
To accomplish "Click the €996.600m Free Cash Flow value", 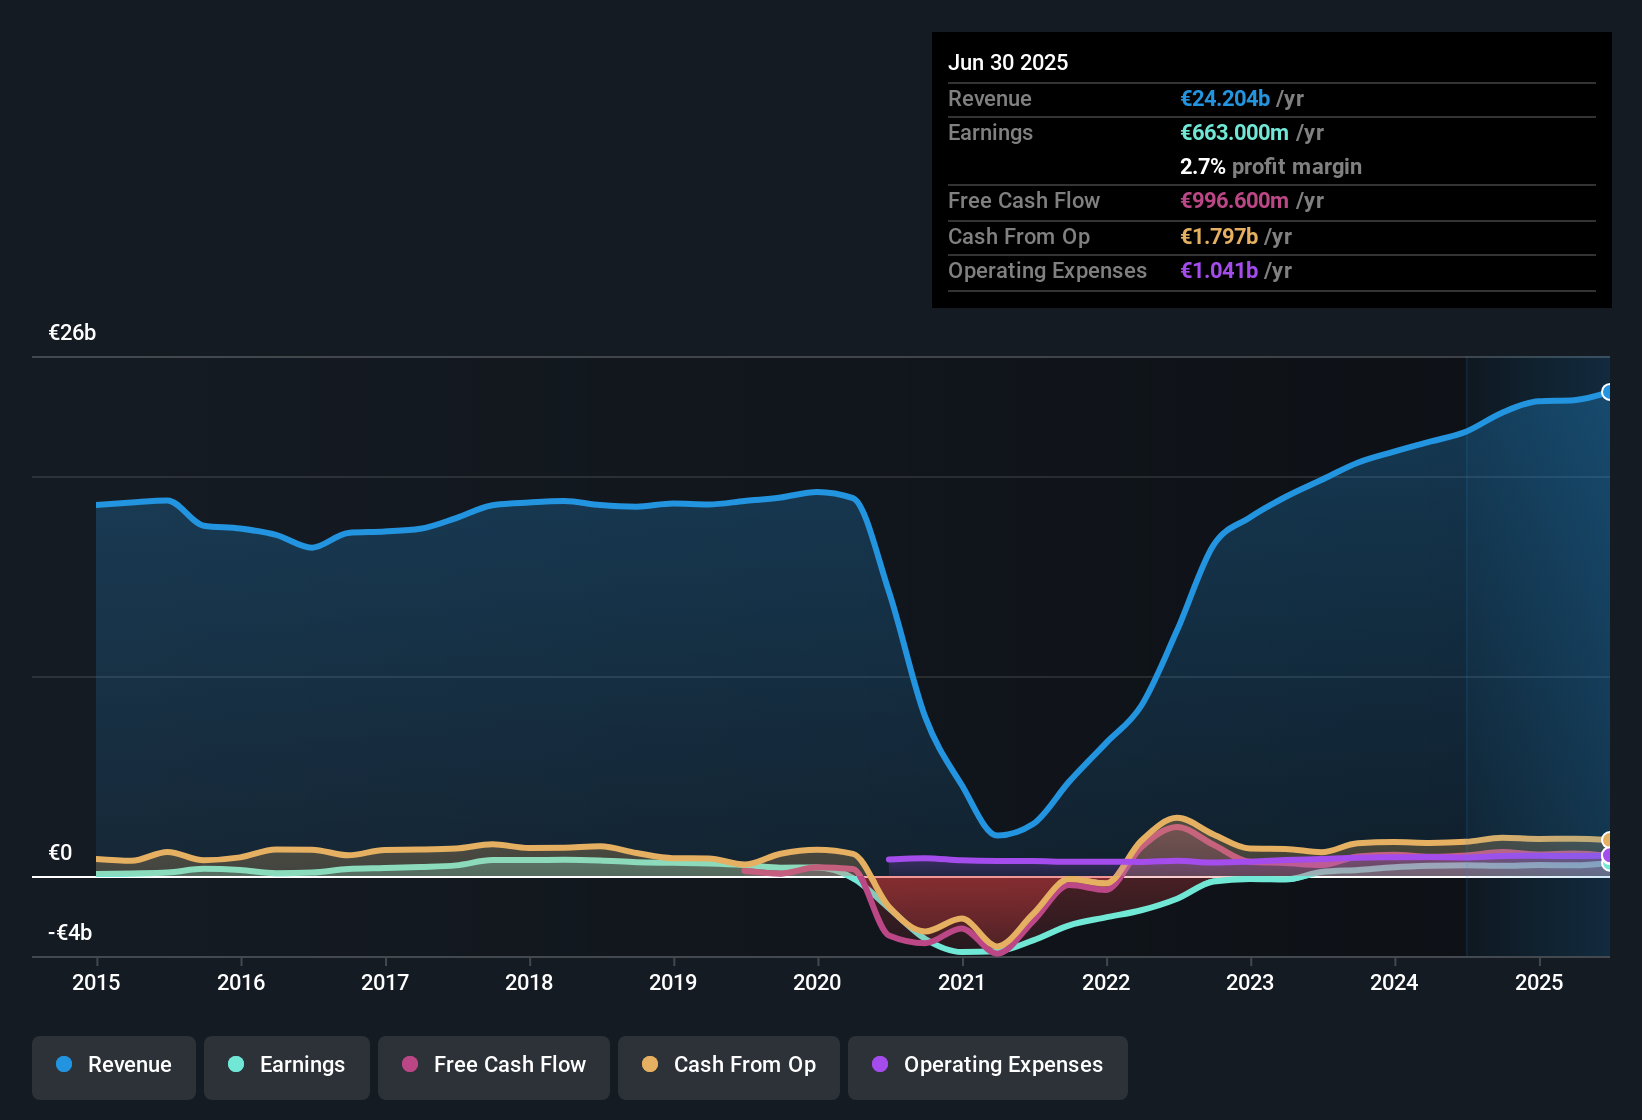I will coord(1236,200).
